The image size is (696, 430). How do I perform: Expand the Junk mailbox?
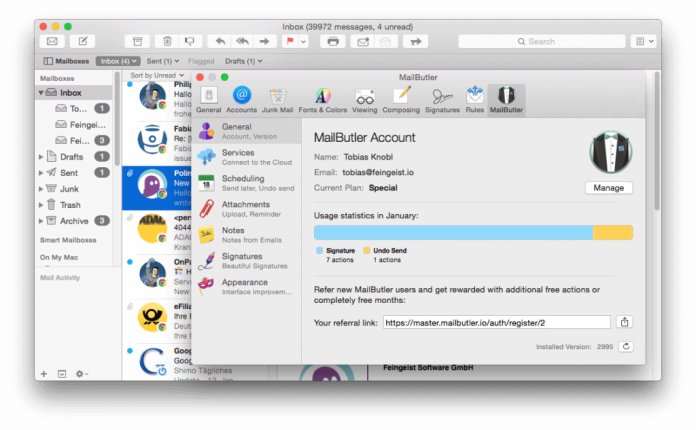coord(41,189)
